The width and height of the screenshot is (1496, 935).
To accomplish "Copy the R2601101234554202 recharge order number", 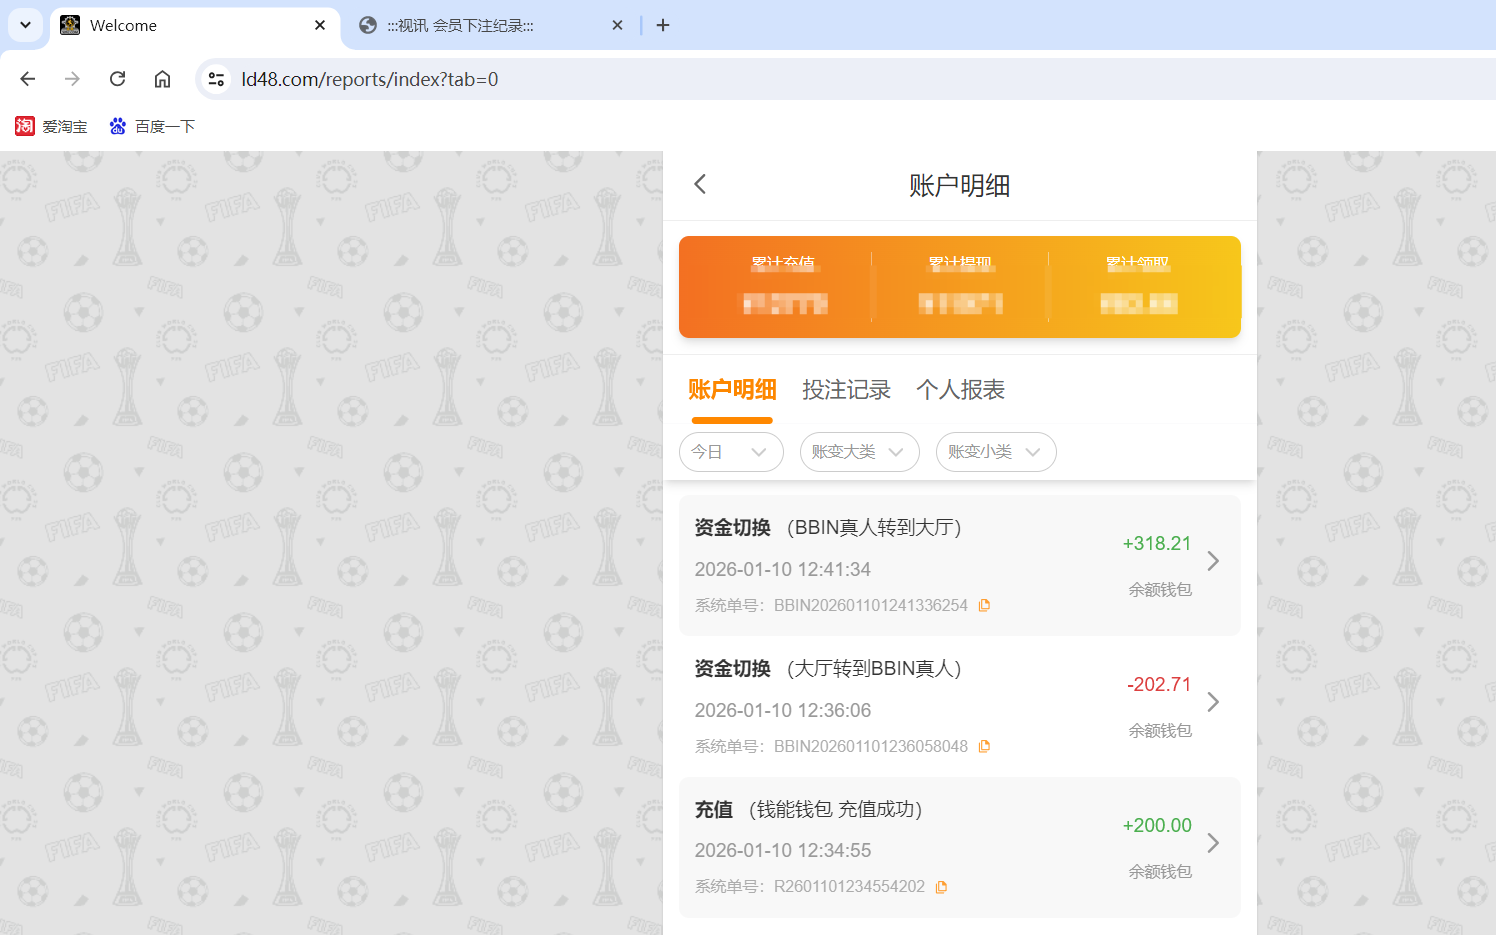I will click(x=940, y=886).
